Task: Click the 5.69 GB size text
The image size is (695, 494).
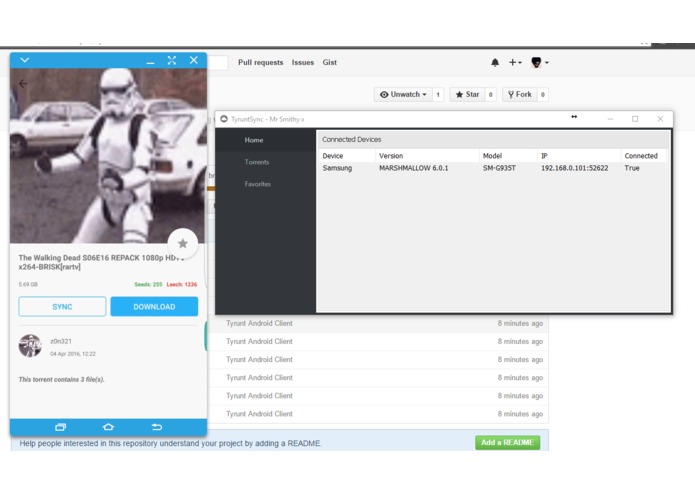Action: point(28,284)
